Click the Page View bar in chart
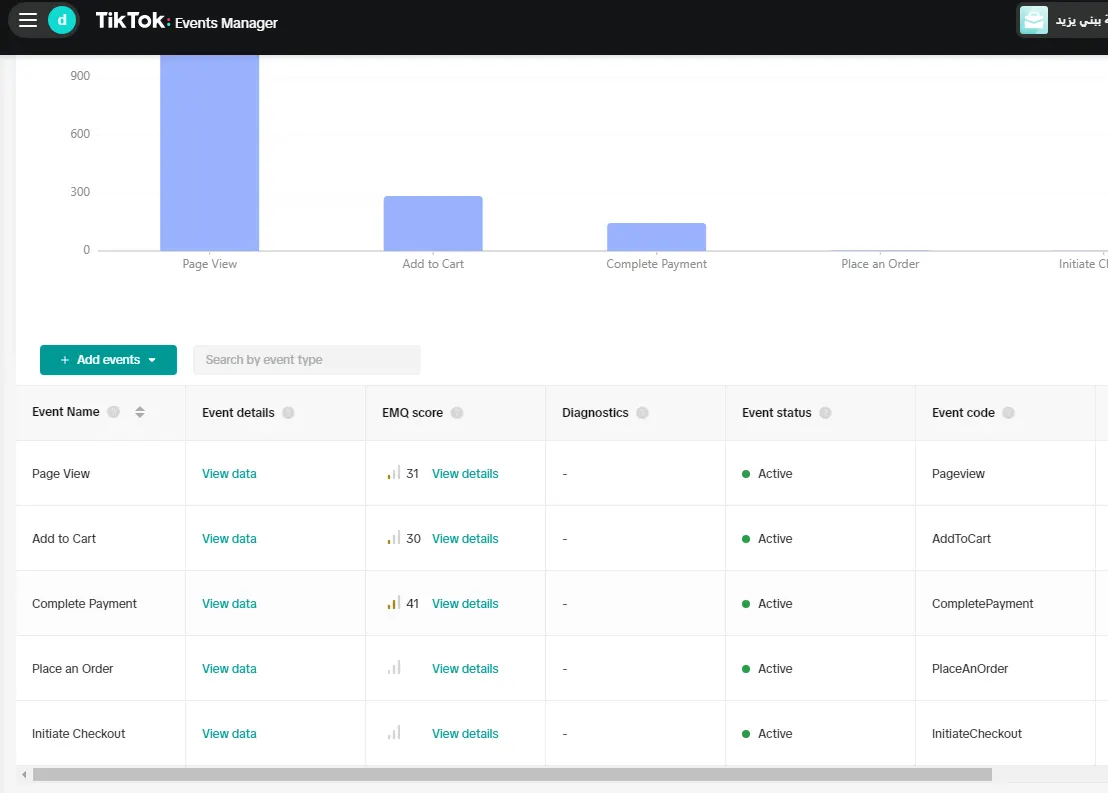Viewport: 1108px width, 793px height. tap(209, 153)
